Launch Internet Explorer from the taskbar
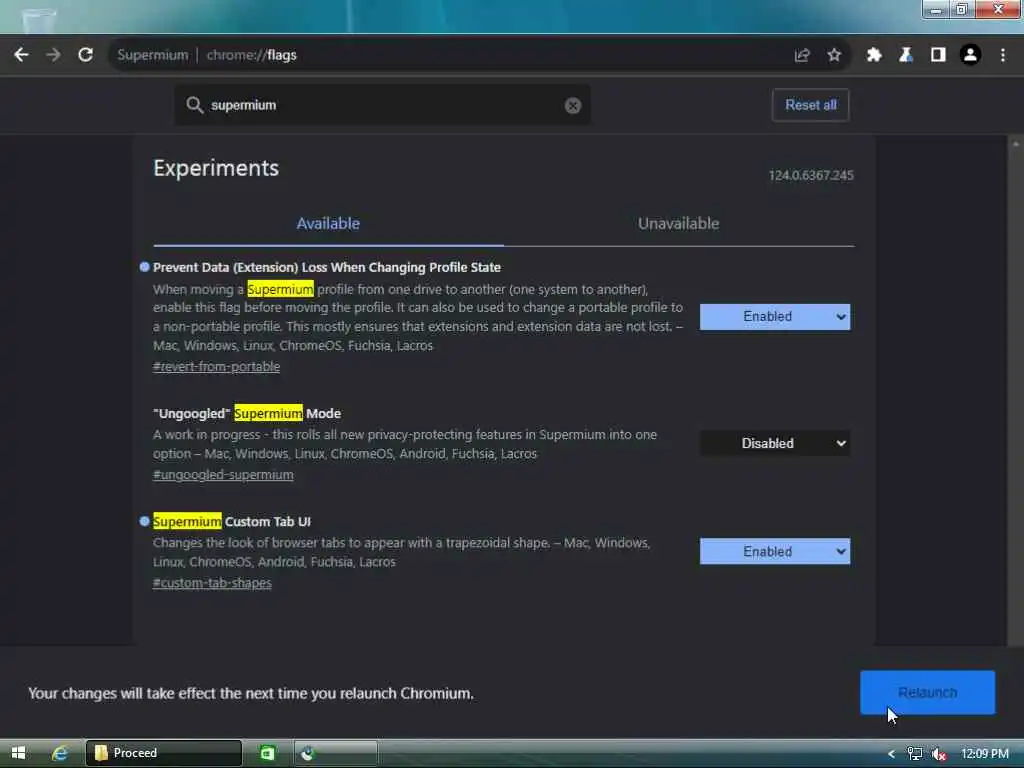Screen dimensions: 1024x768 coord(59,754)
